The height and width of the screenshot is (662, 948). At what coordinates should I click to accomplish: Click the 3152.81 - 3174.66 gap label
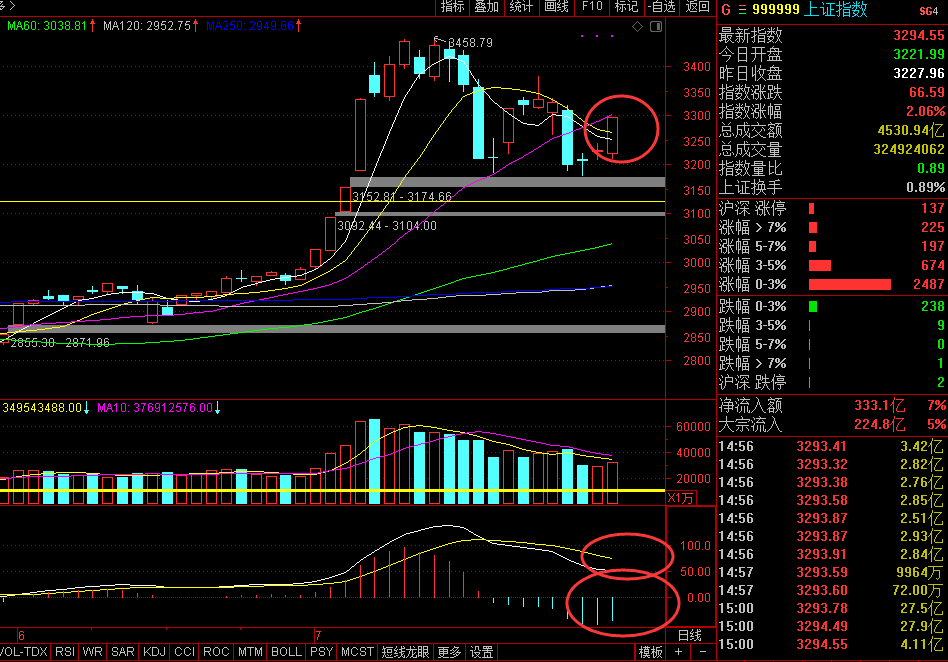pyautogui.click(x=402, y=196)
